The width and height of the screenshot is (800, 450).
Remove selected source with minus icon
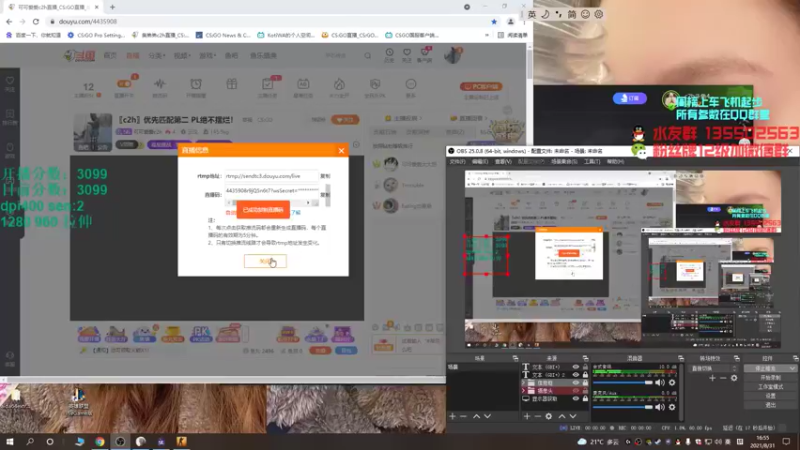[x=537, y=416]
